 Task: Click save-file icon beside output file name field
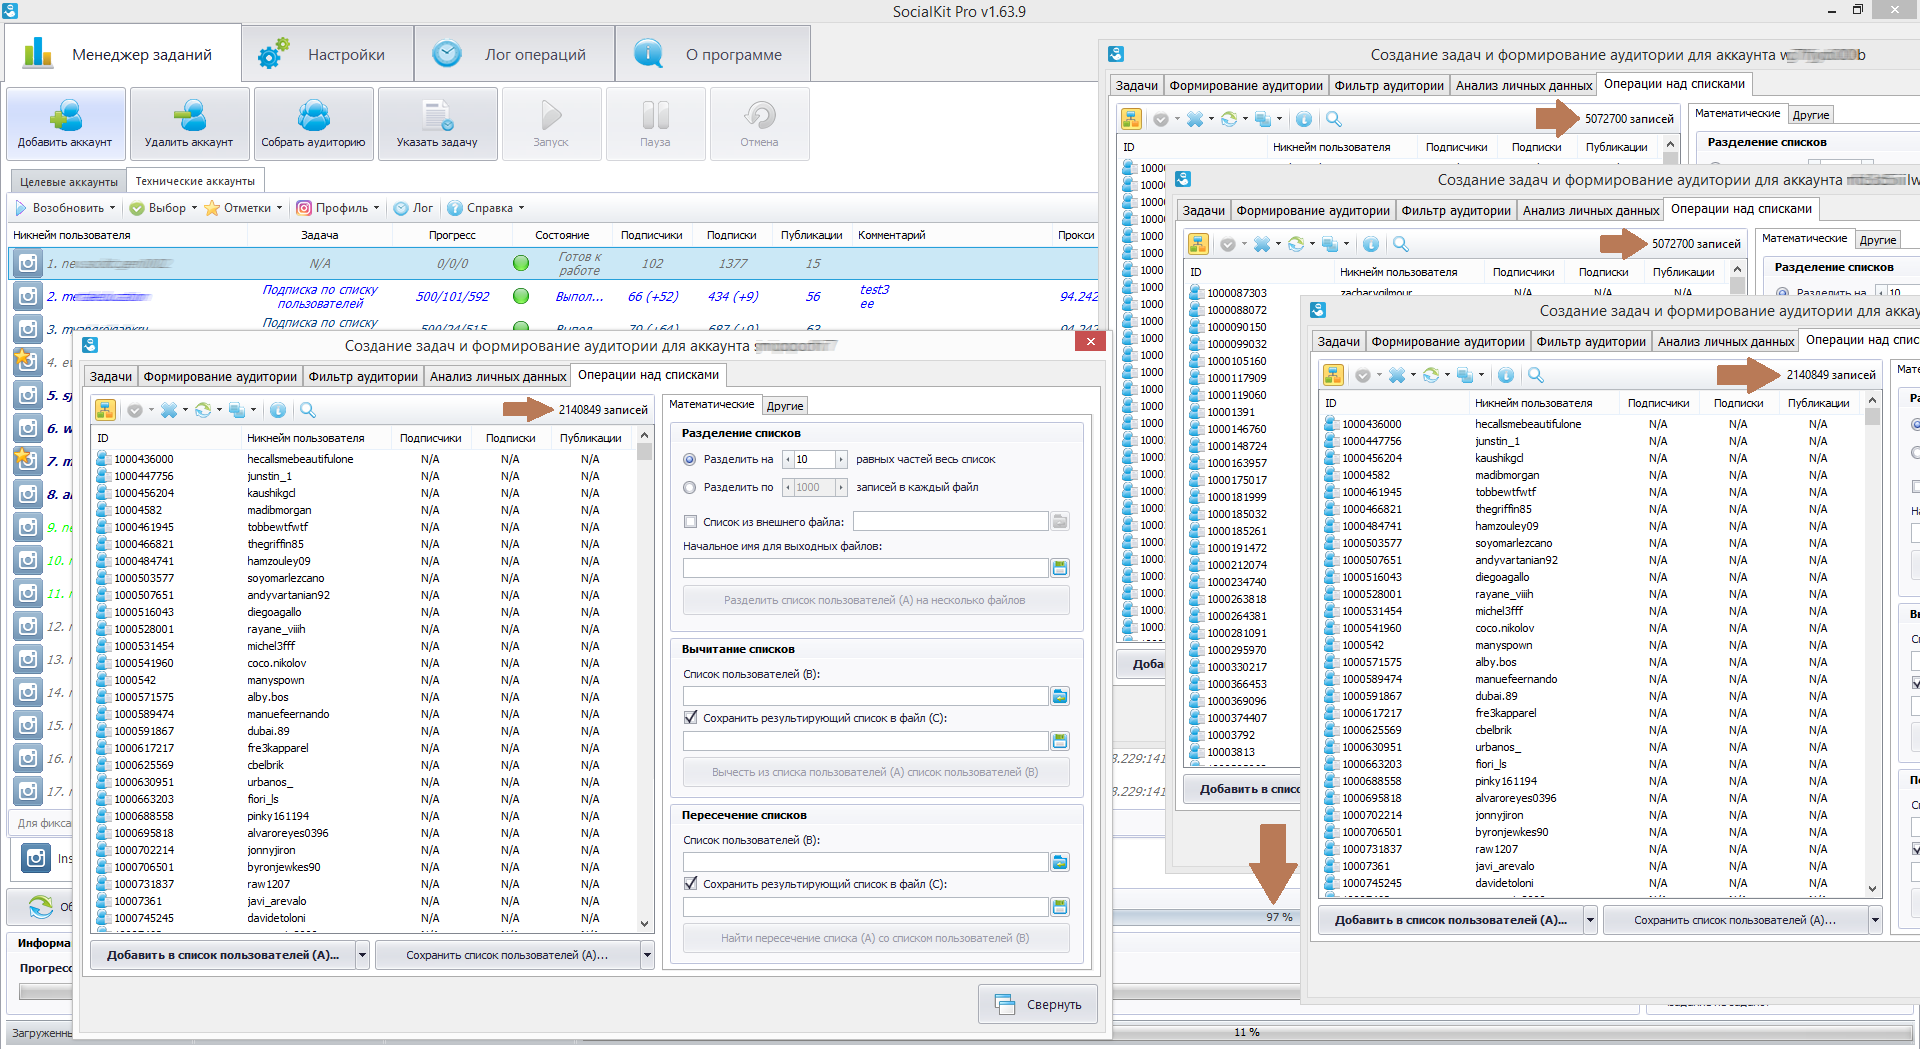pyautogui.click(x=1060, y=568)
